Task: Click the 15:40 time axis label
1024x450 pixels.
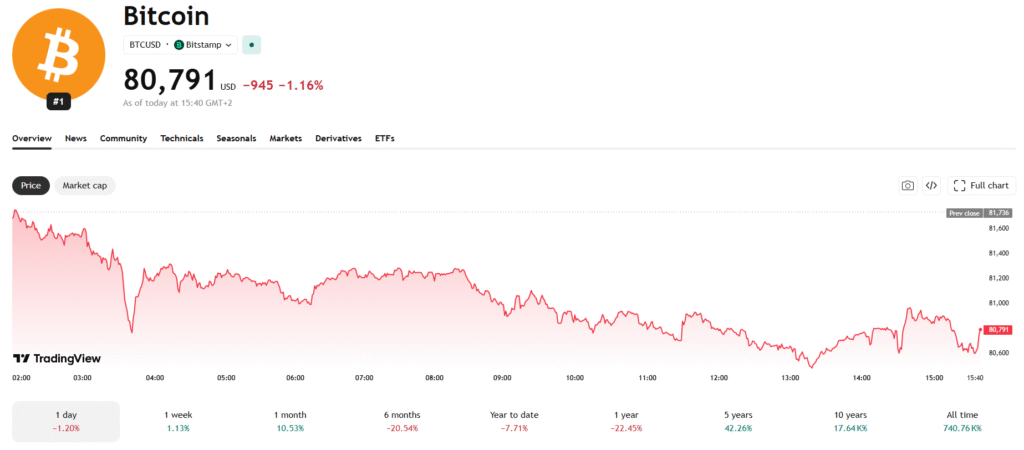Action: click(975, 378)
